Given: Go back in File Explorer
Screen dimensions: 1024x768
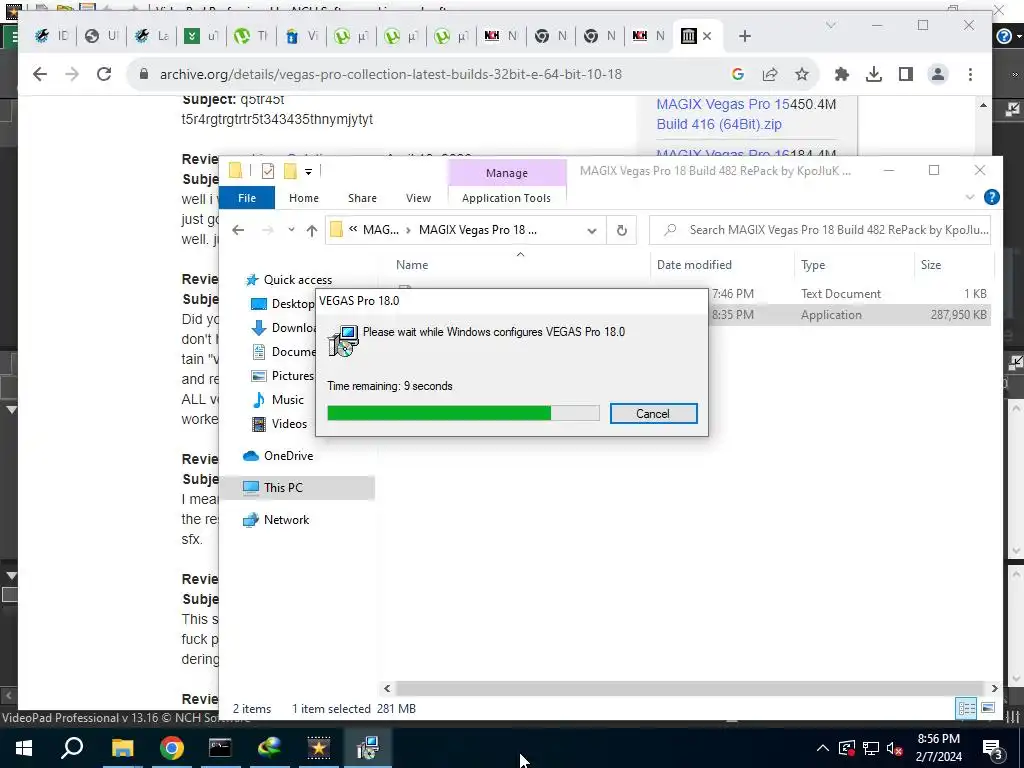Looking at the screenshot, I should point(238,230).
